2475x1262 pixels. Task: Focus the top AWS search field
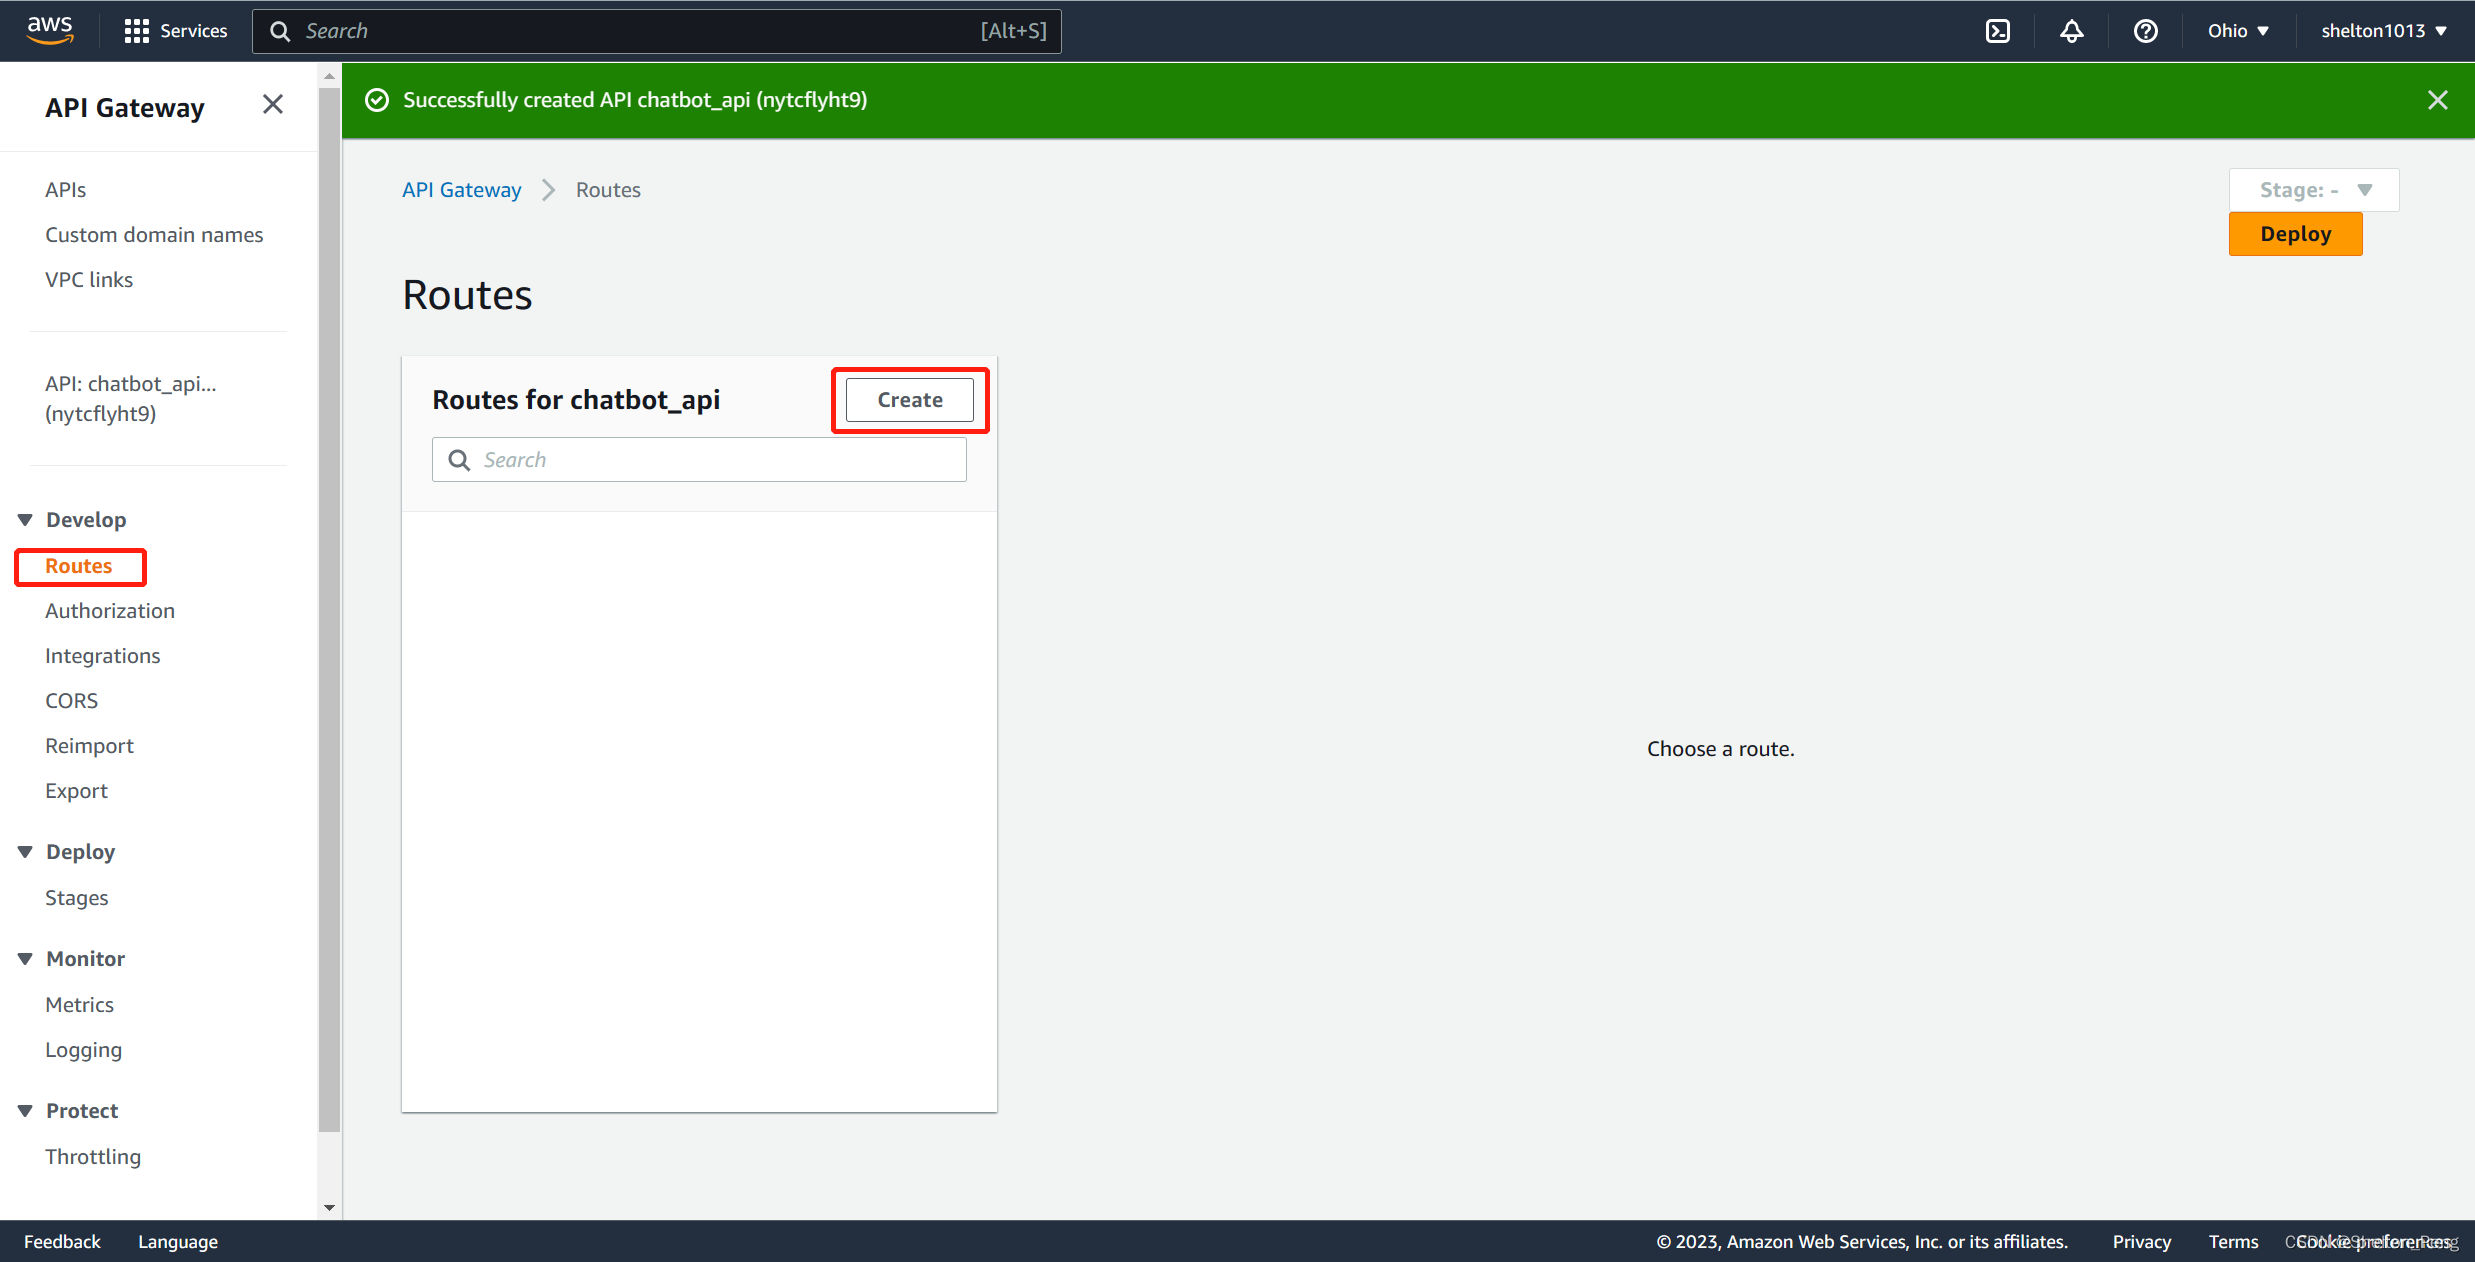657,31
